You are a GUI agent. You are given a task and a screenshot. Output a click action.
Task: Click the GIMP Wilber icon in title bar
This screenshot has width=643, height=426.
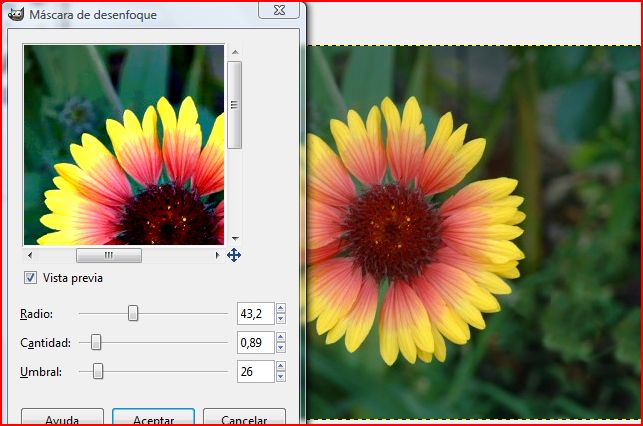[16, 14]
